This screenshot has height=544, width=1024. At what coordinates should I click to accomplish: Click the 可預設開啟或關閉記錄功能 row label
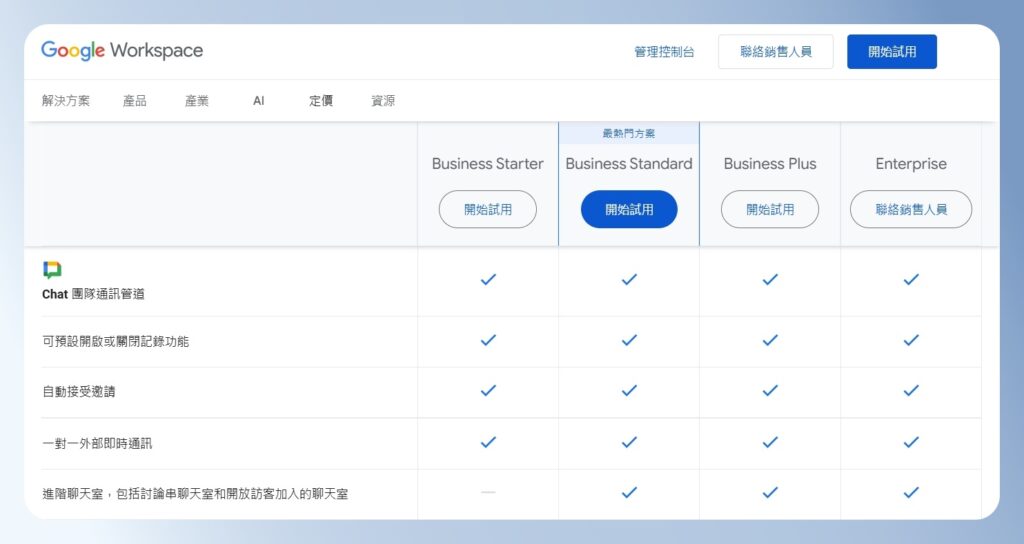(116, 341)
